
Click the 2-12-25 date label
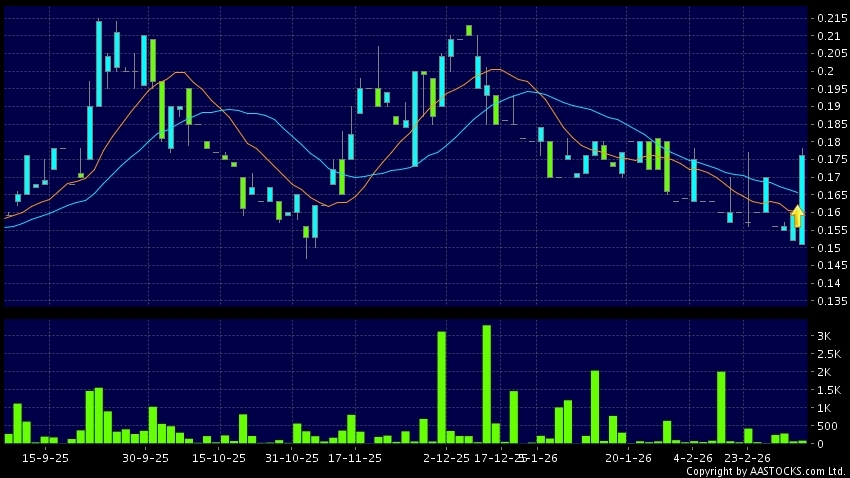tap(446, 458)
